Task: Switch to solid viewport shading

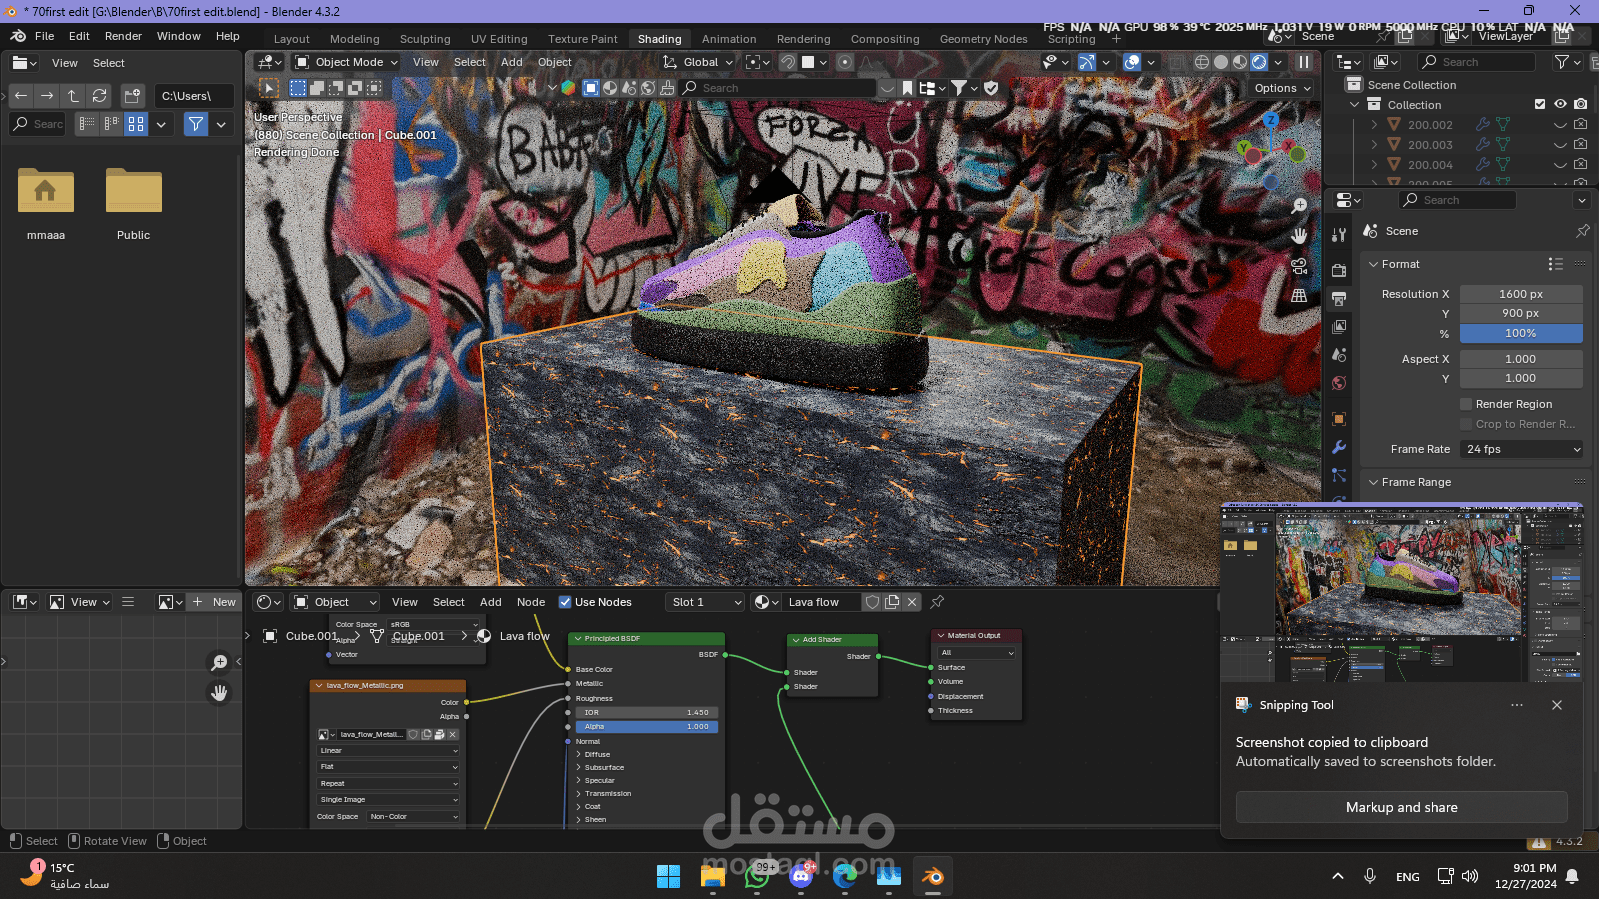Action: click(x=1221, y=62)
